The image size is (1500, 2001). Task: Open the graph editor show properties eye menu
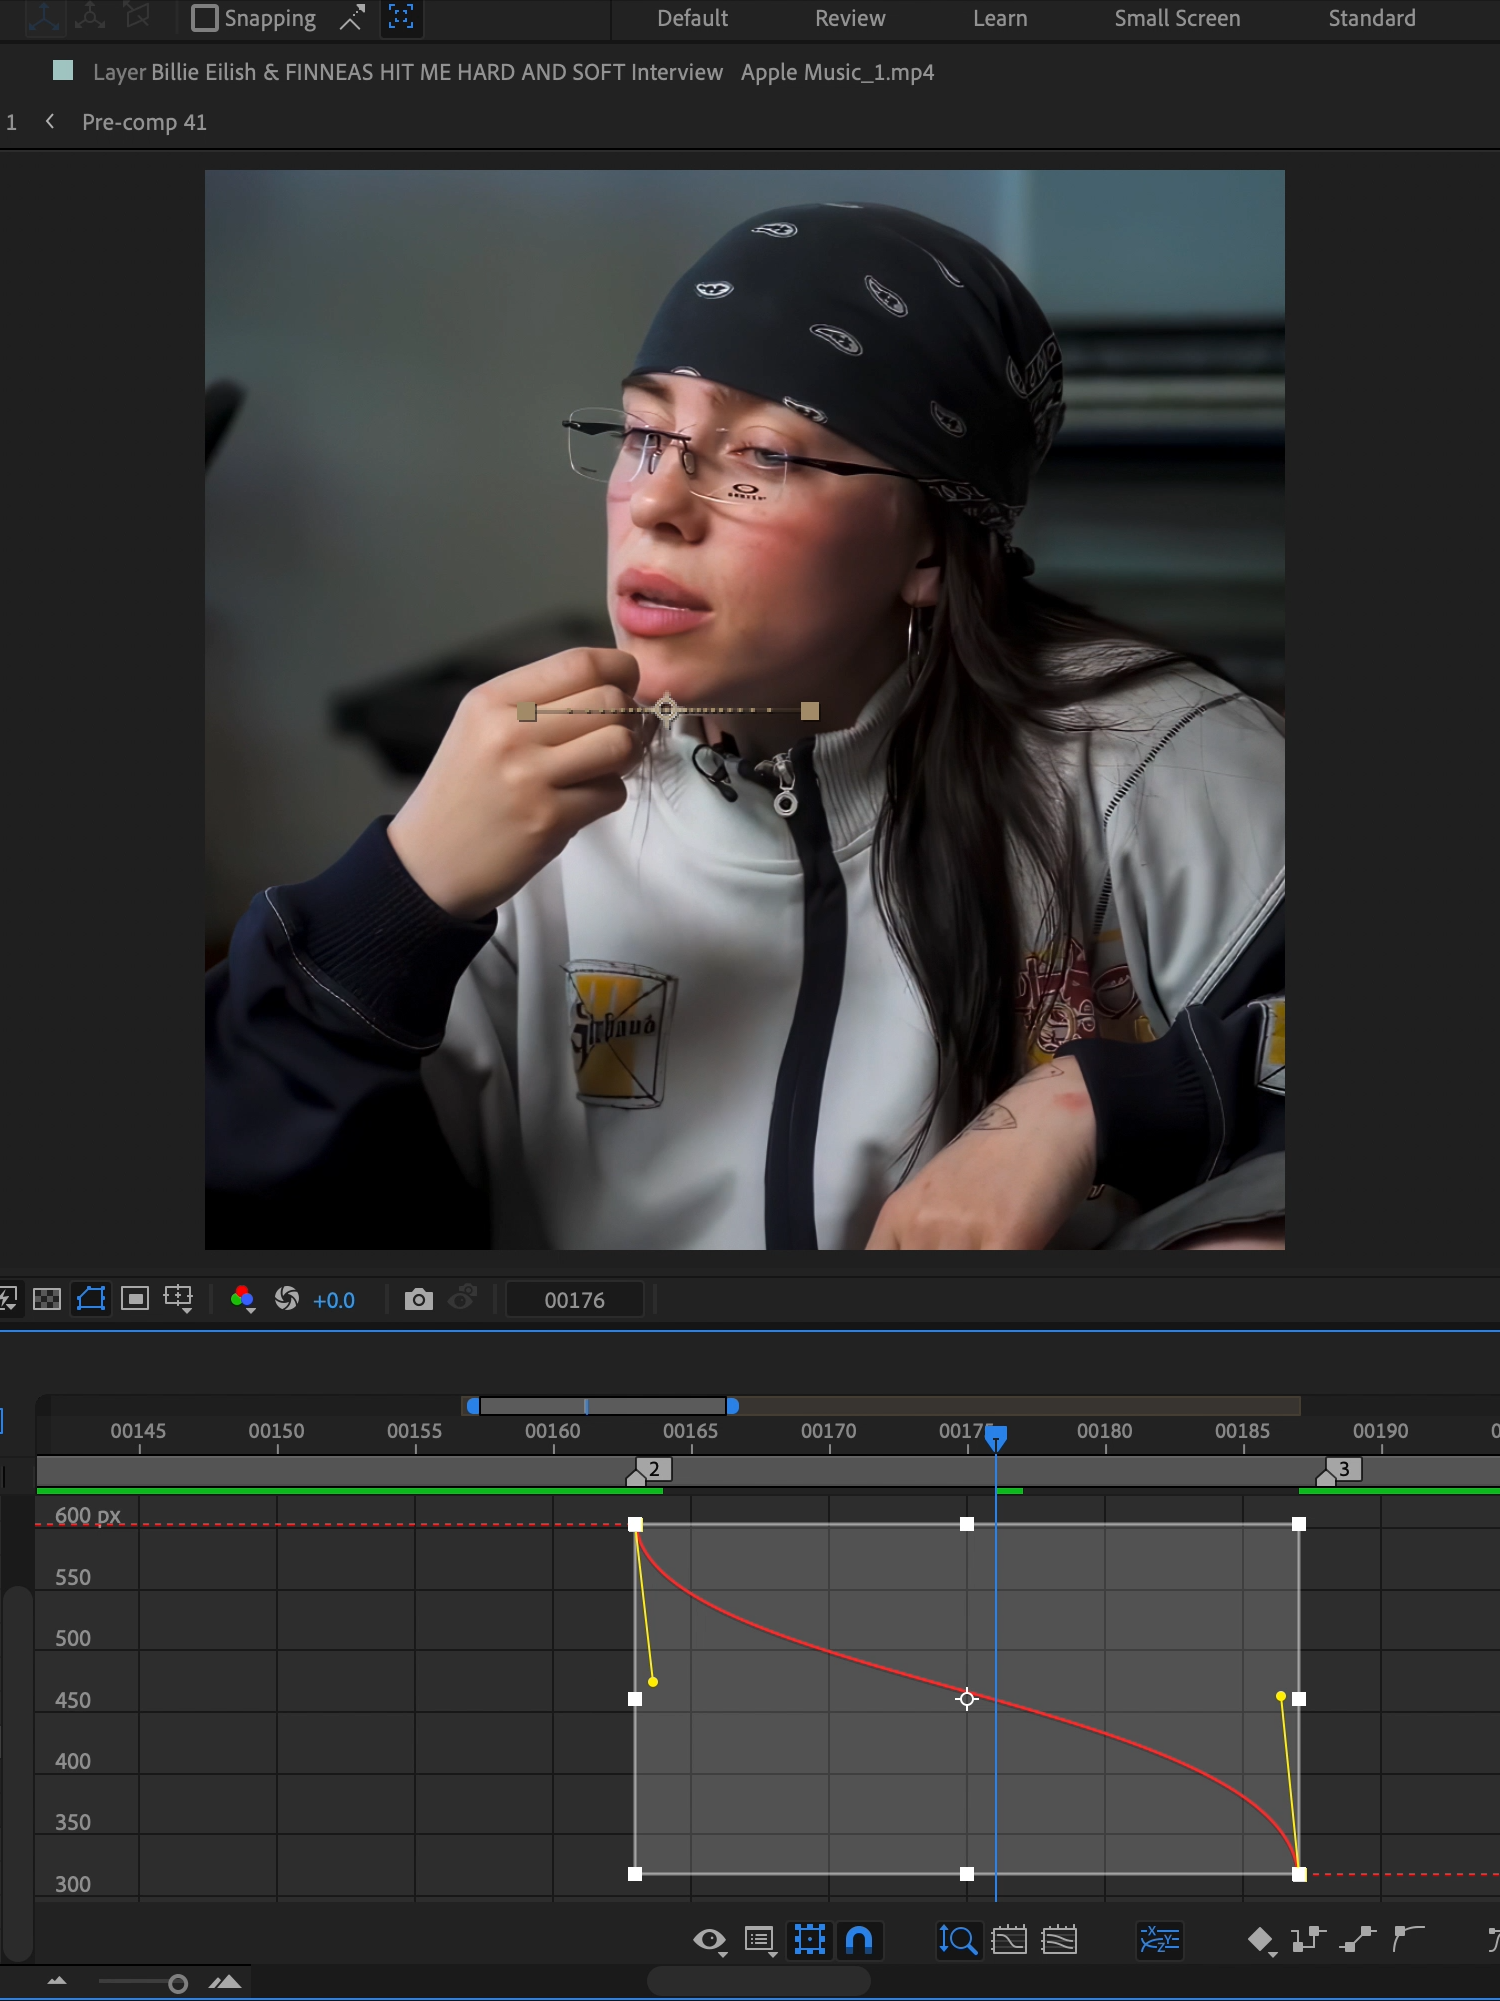(x=710, y=1941)
